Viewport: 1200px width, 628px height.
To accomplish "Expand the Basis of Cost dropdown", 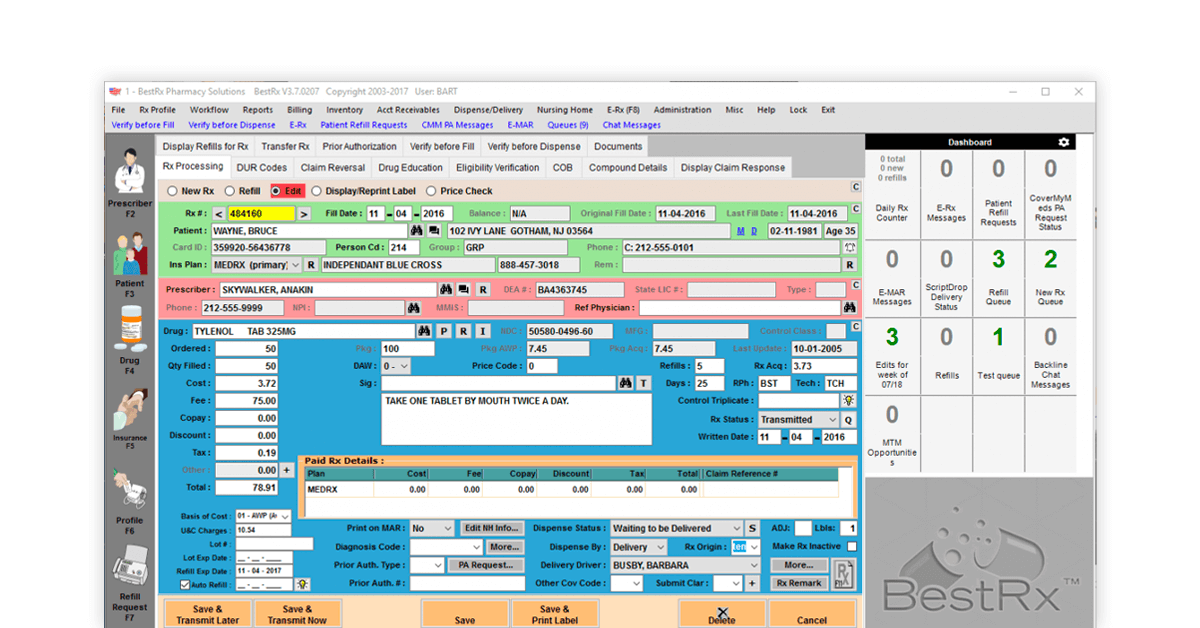I will pos(285,516).
